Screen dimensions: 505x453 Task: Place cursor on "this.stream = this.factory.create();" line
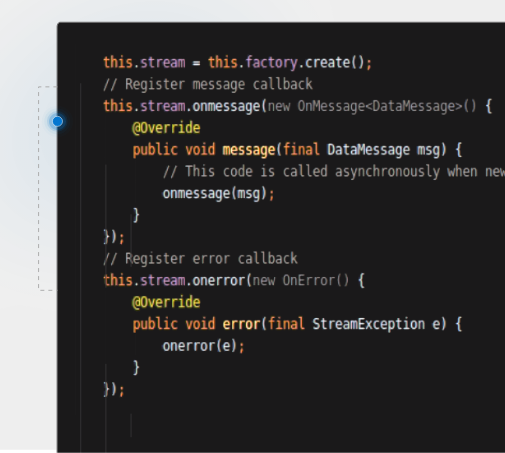237,63
